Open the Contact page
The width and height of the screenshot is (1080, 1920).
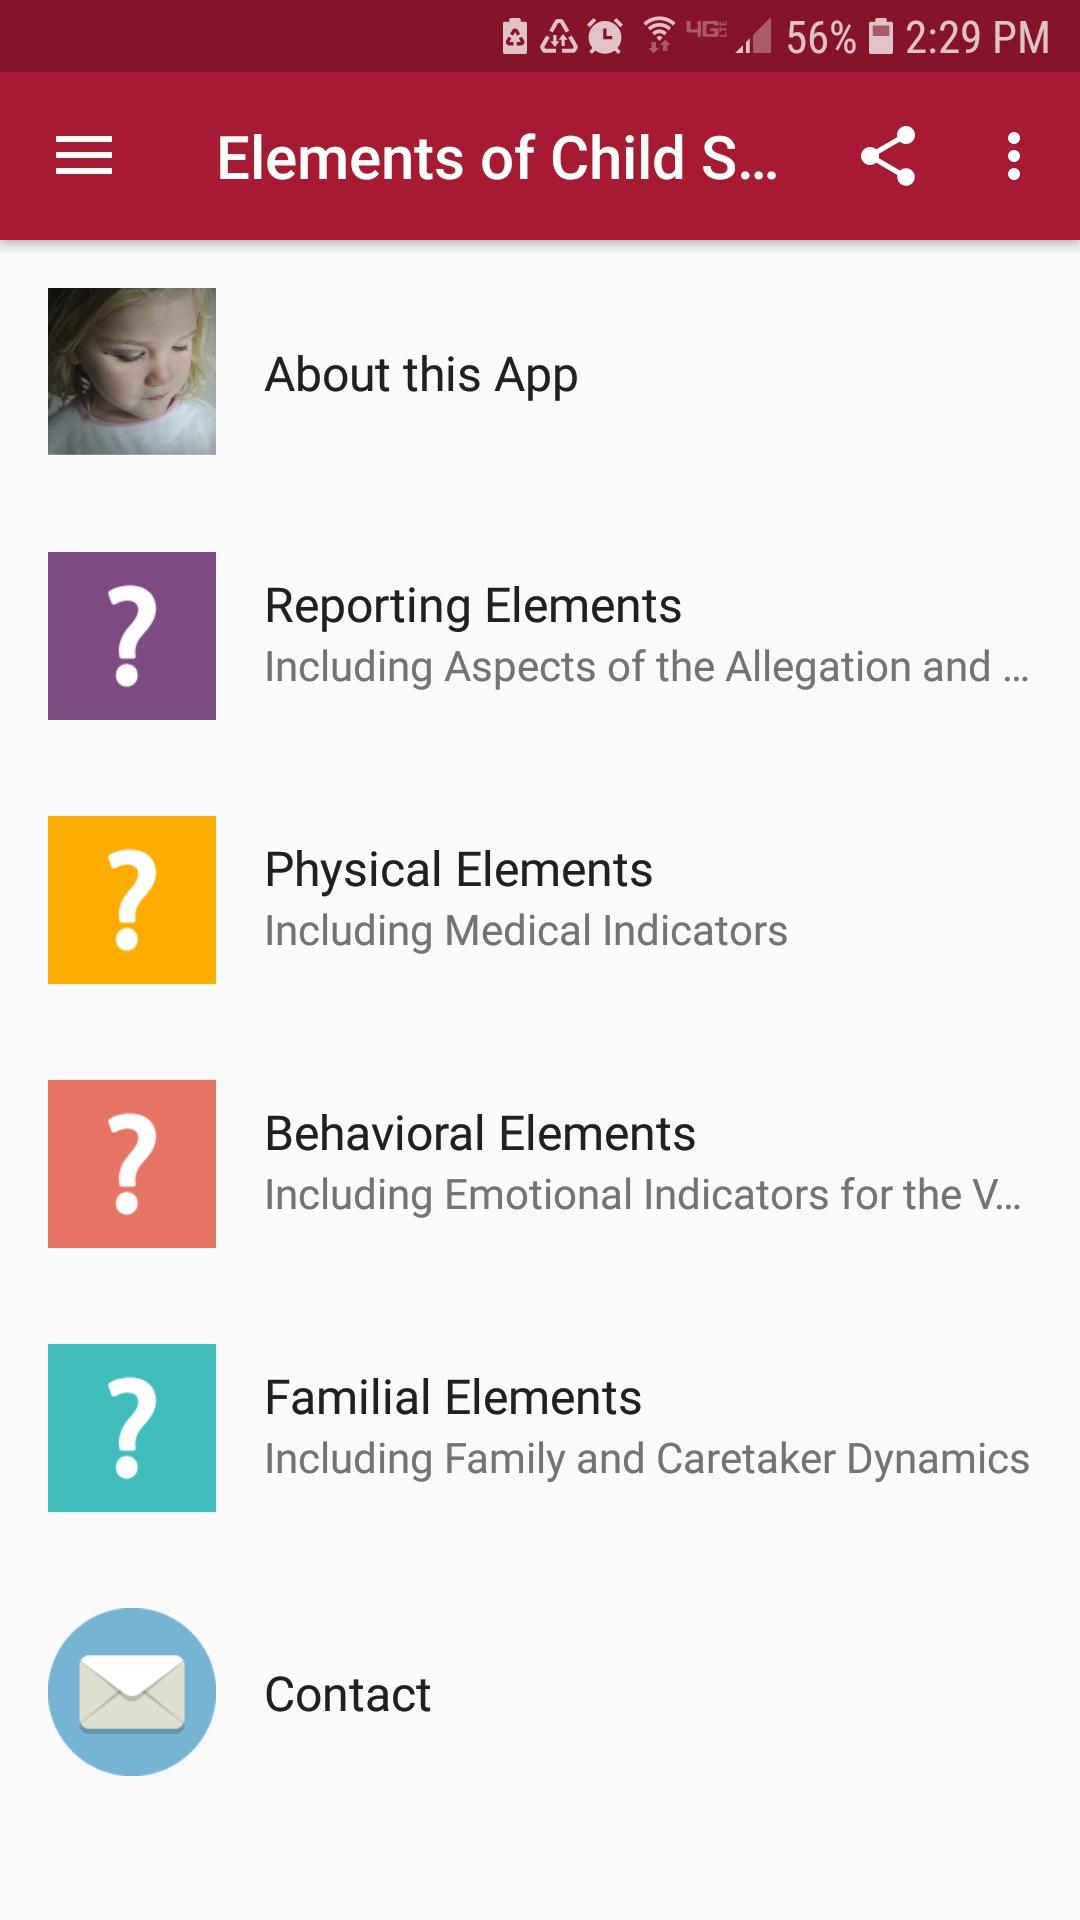[348, 1695]
